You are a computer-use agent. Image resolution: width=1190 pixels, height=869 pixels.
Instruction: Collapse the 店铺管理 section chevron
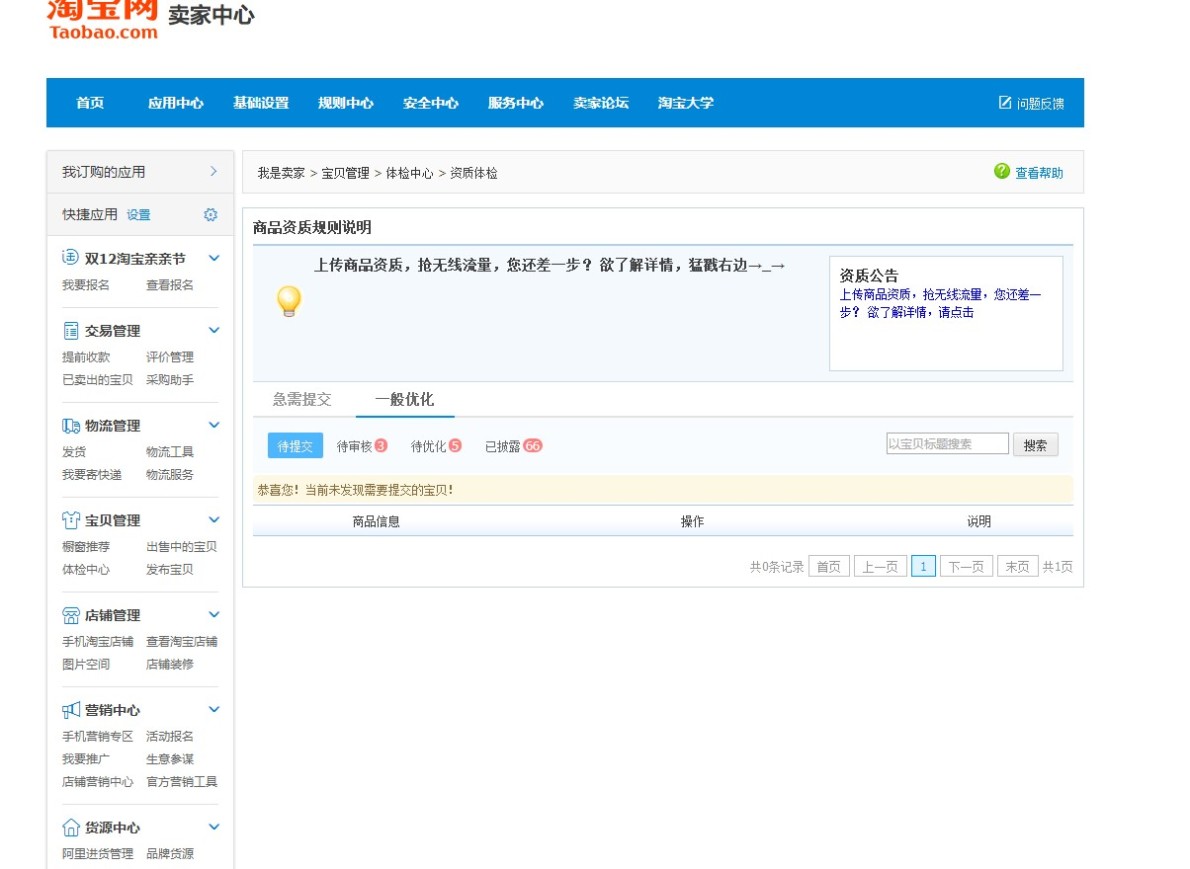214,615
